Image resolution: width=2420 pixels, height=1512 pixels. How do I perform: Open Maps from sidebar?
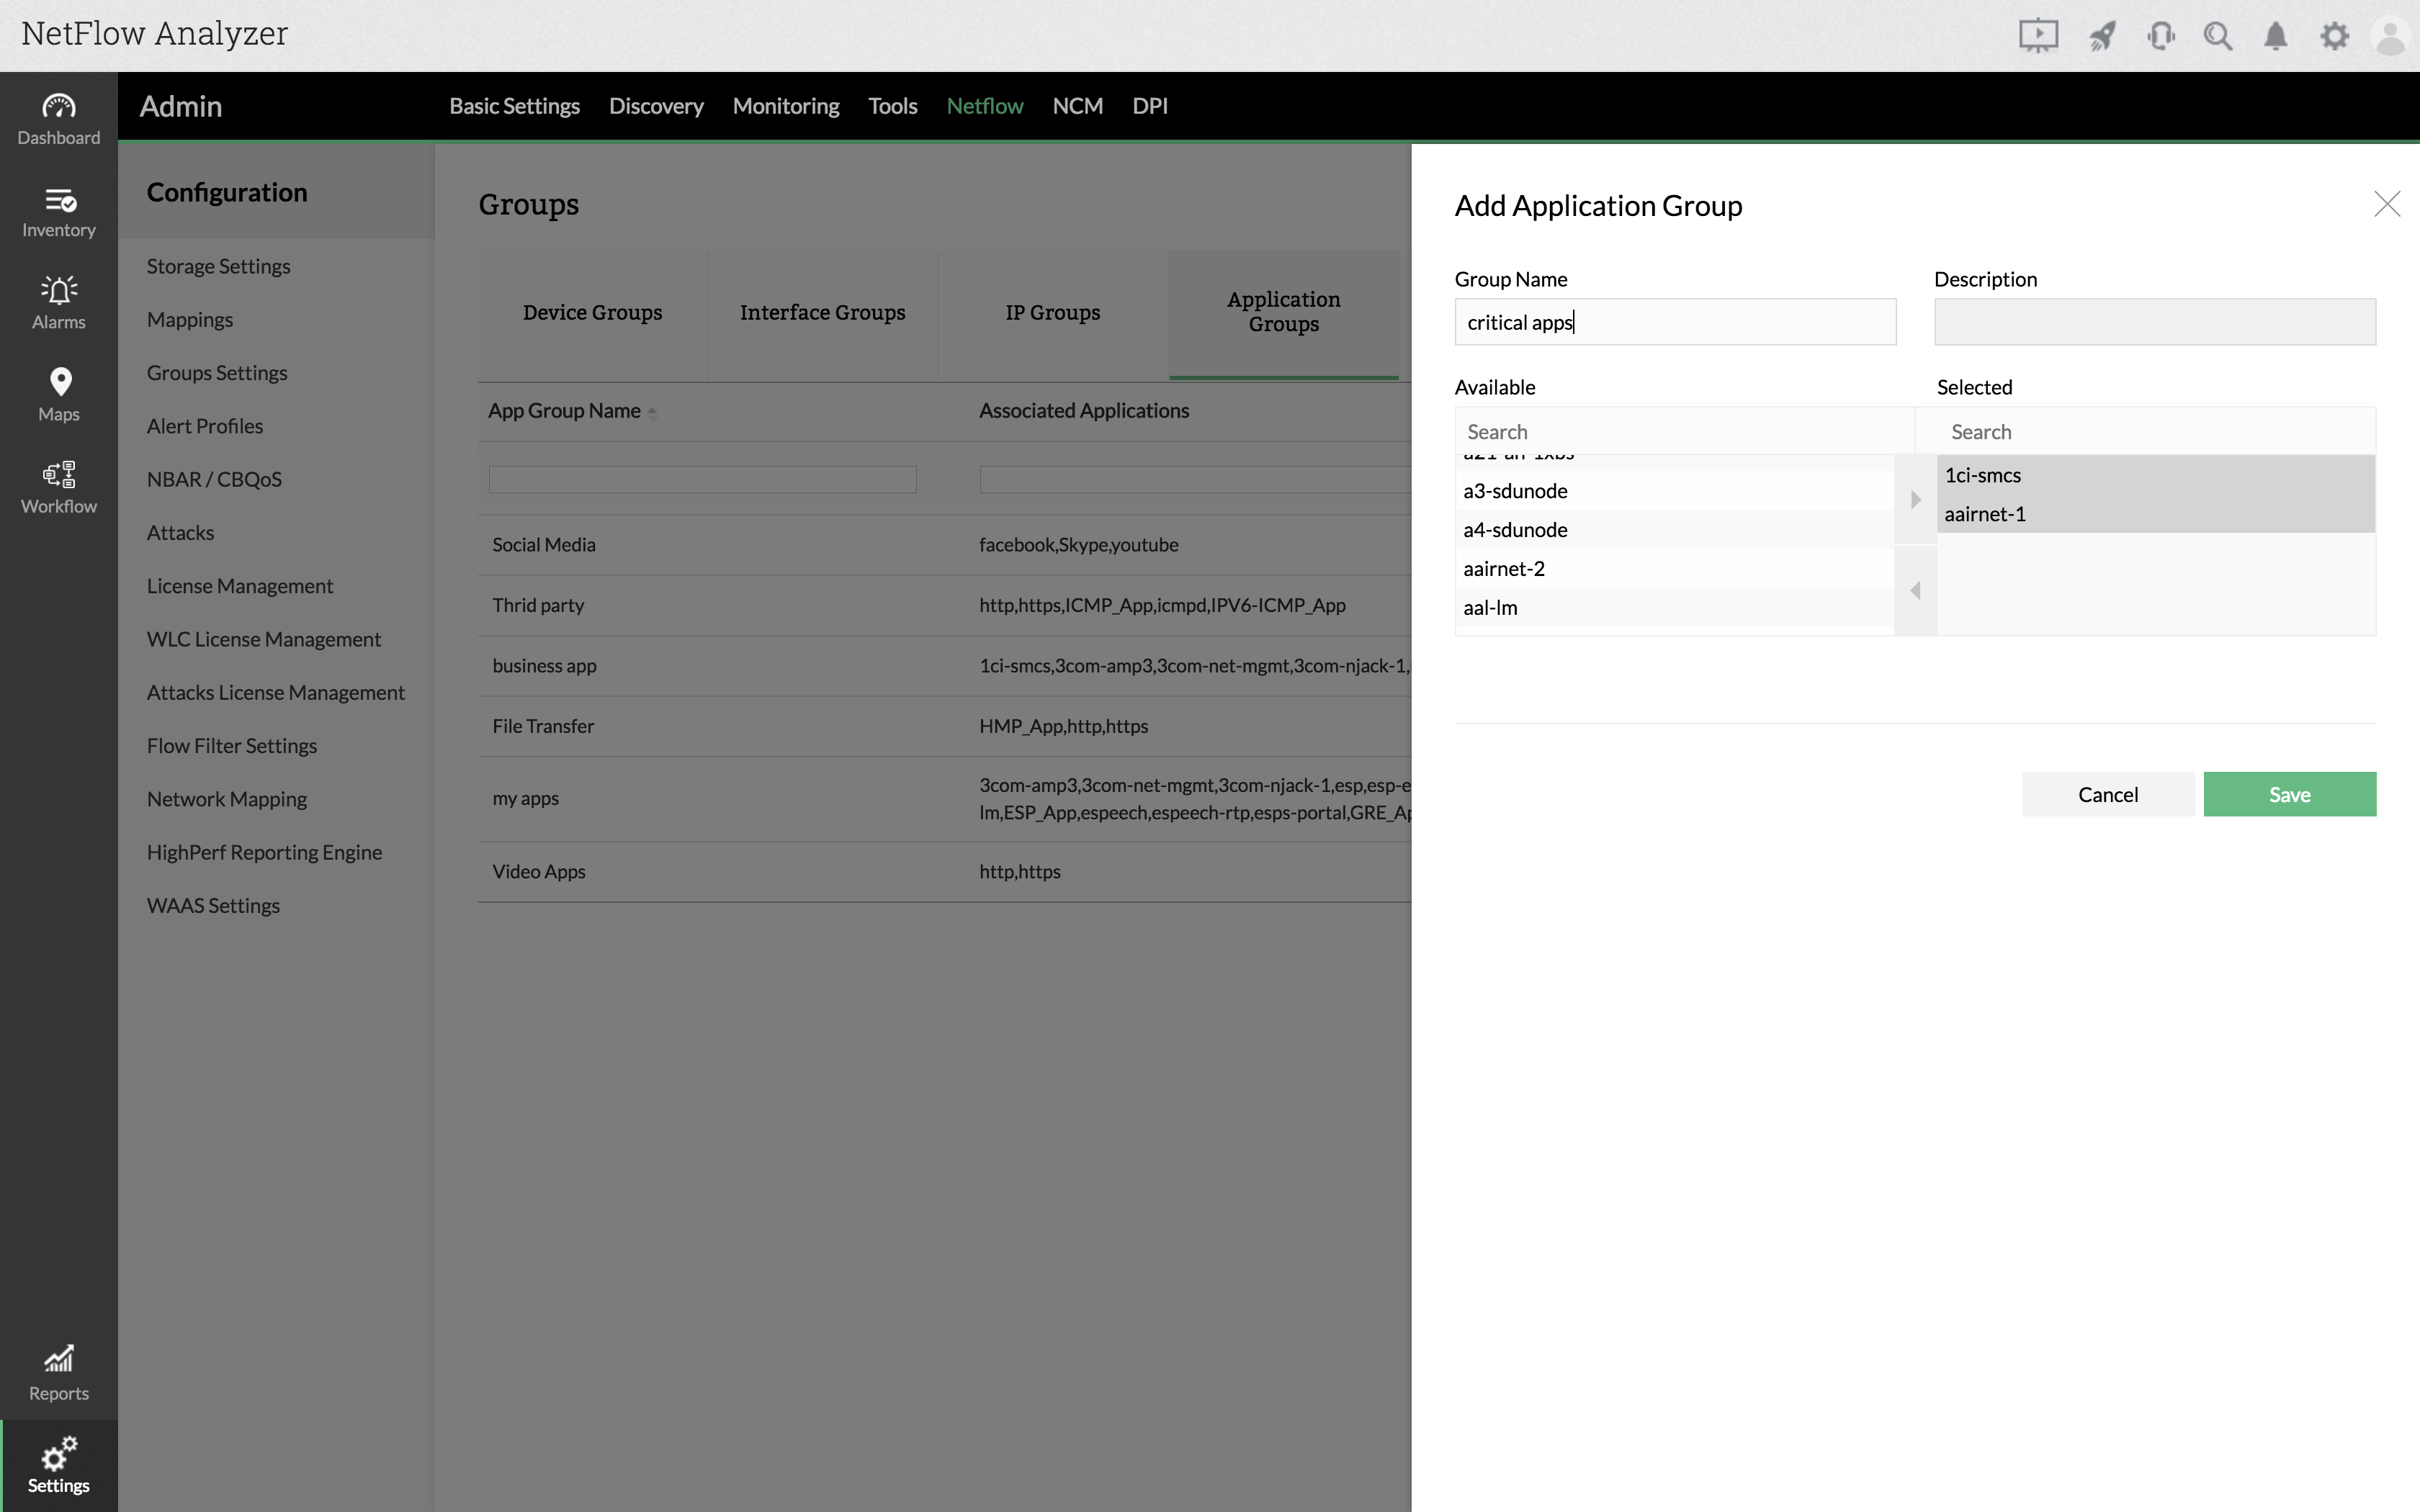58,395
